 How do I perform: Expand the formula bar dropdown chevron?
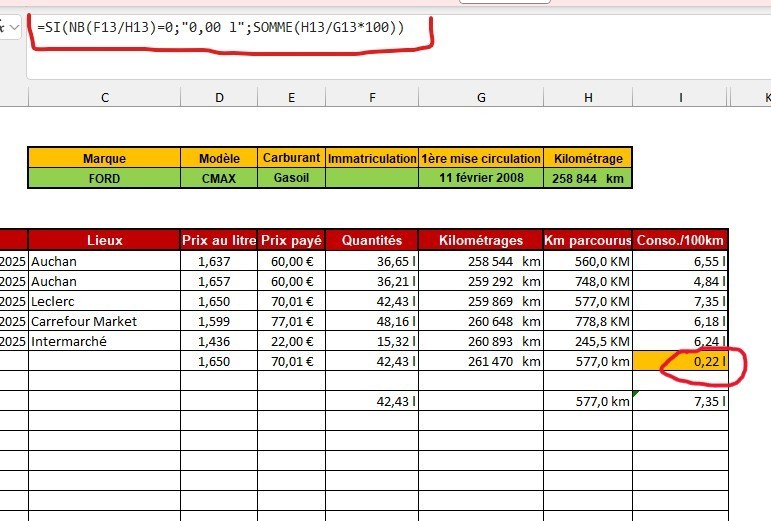(14, 28)
